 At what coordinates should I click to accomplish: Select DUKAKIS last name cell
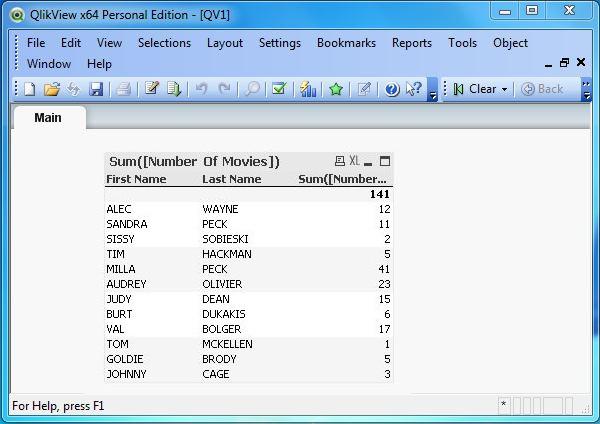pos(224,314)
